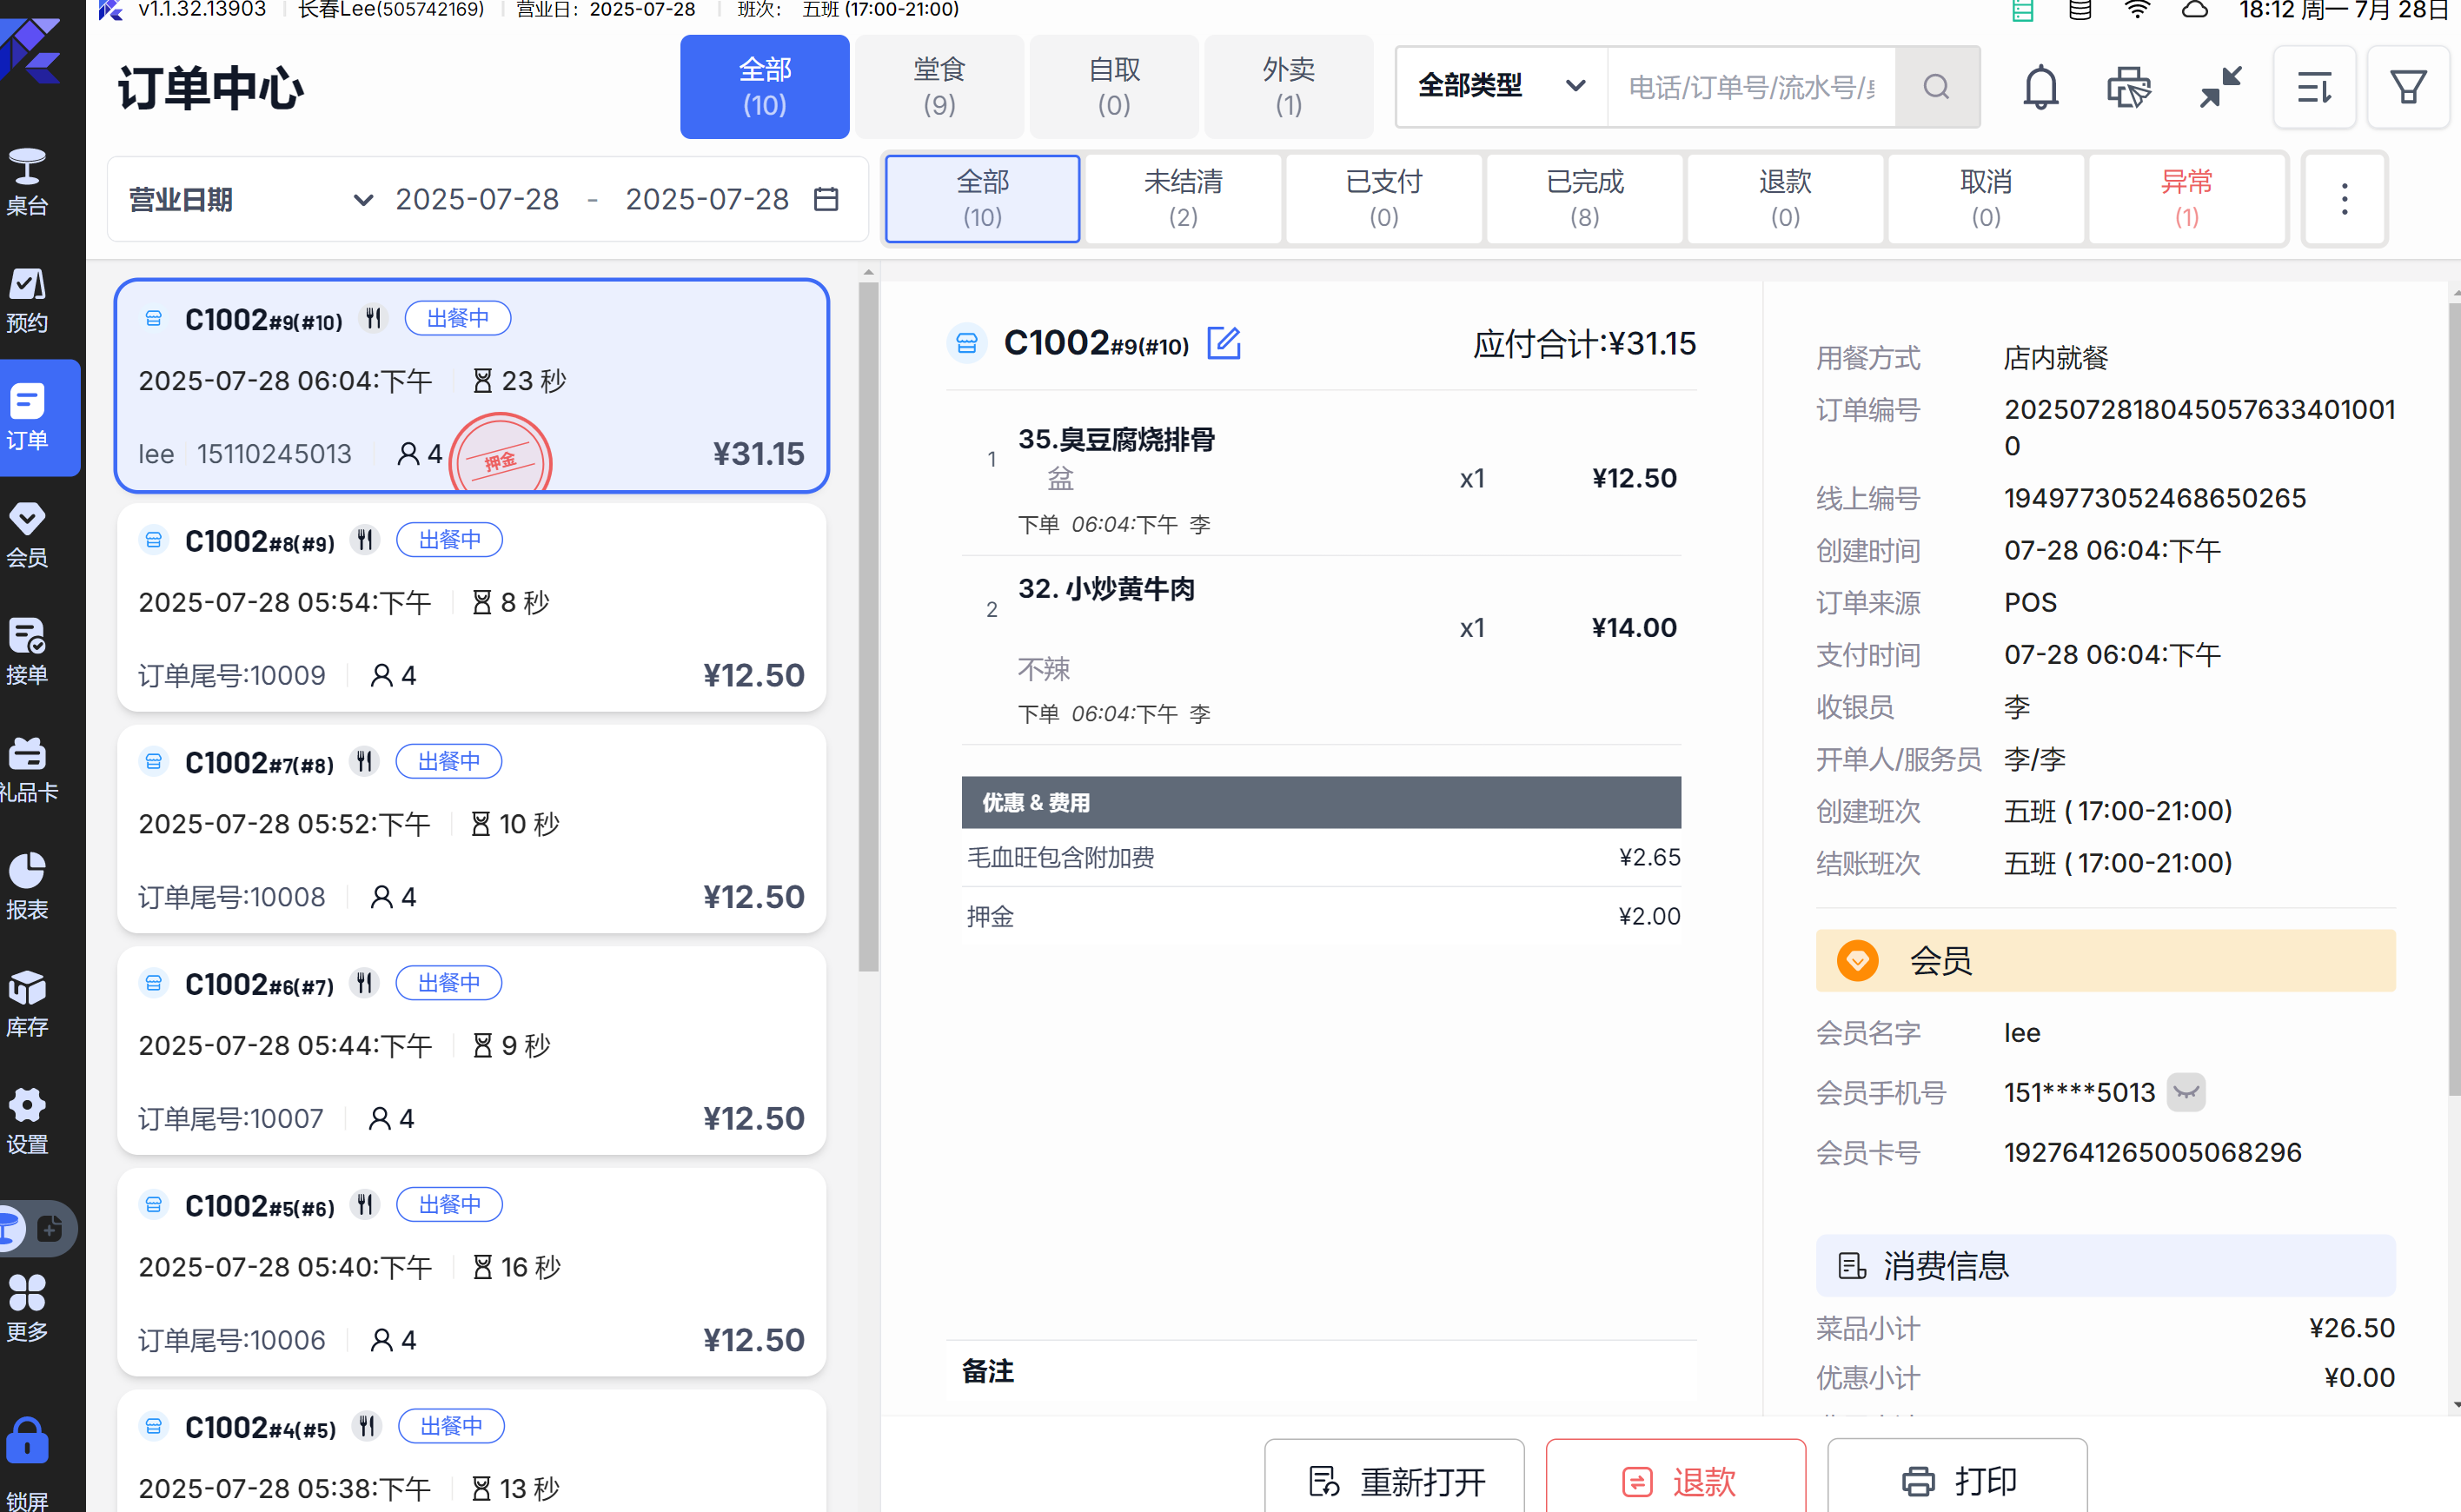
Task: Expand the 全部类型 type dropdown
Action: (1502, 87)
